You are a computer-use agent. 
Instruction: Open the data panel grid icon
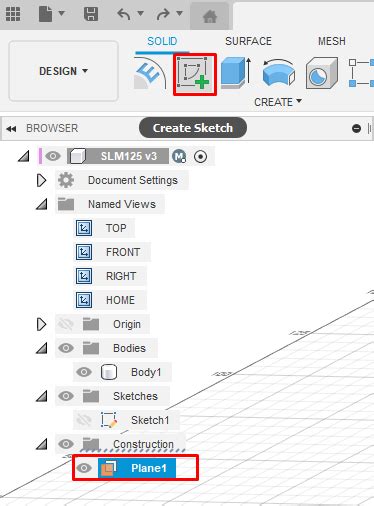[13, 14]
